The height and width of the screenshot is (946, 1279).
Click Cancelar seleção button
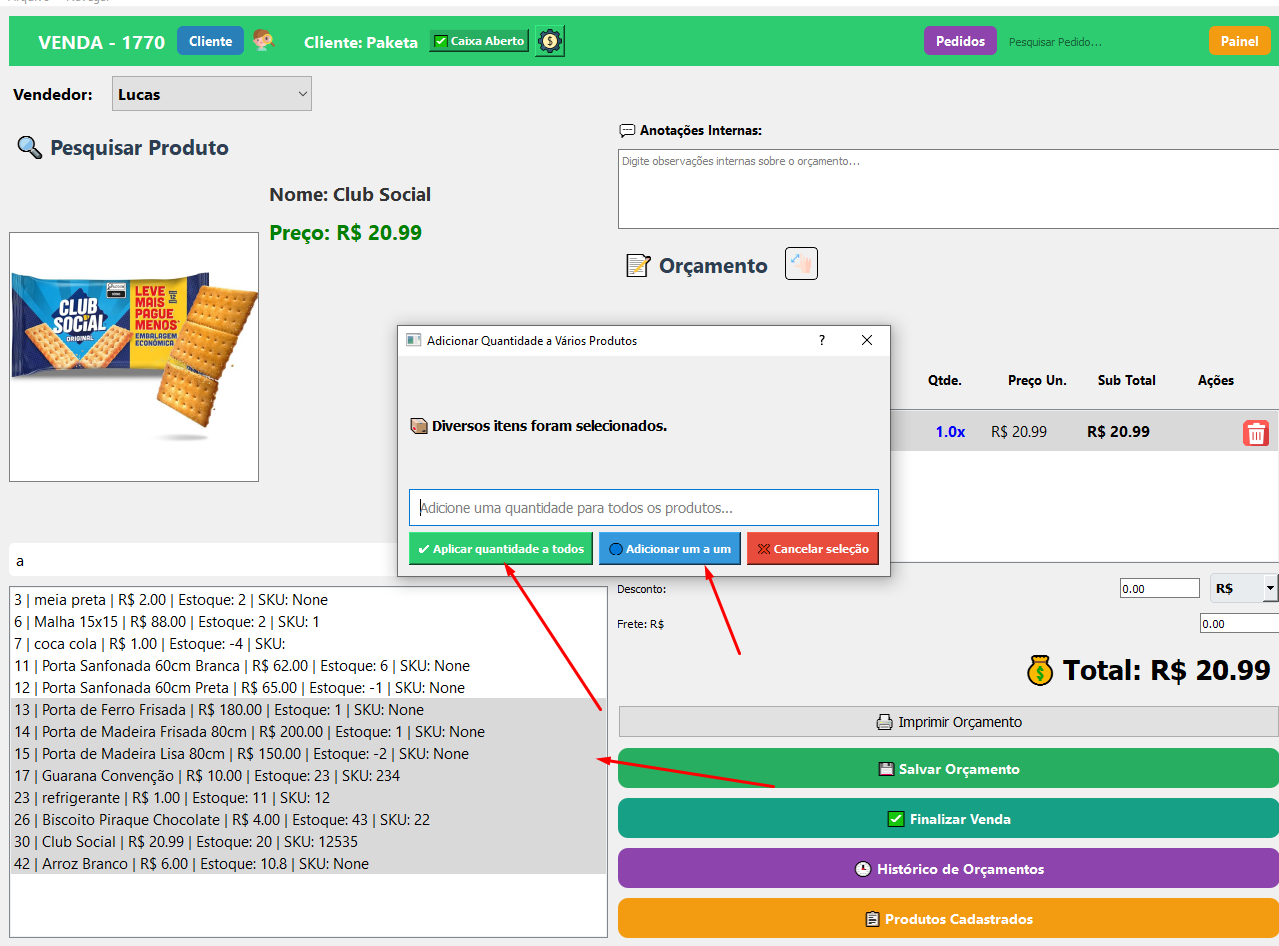click(812, 549)
